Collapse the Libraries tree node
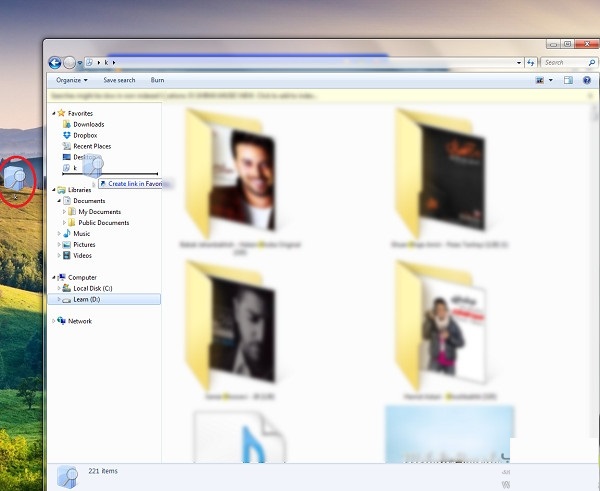600x491 pixels. click(53, 190)
